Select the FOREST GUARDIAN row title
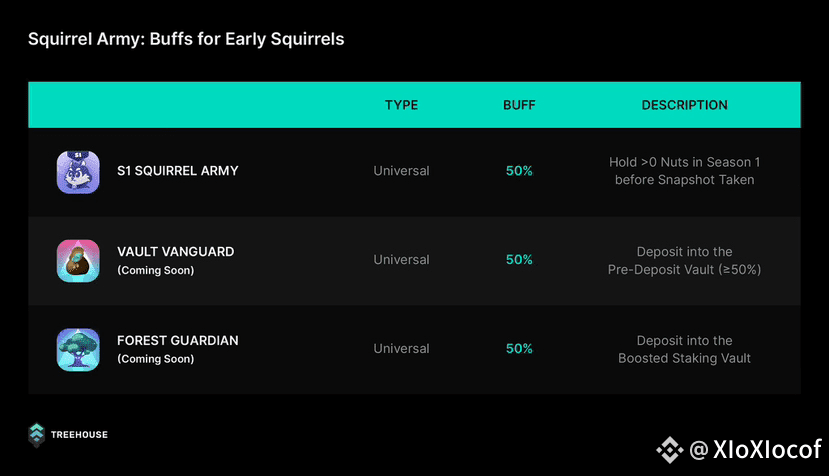 (x=178, y=341)
